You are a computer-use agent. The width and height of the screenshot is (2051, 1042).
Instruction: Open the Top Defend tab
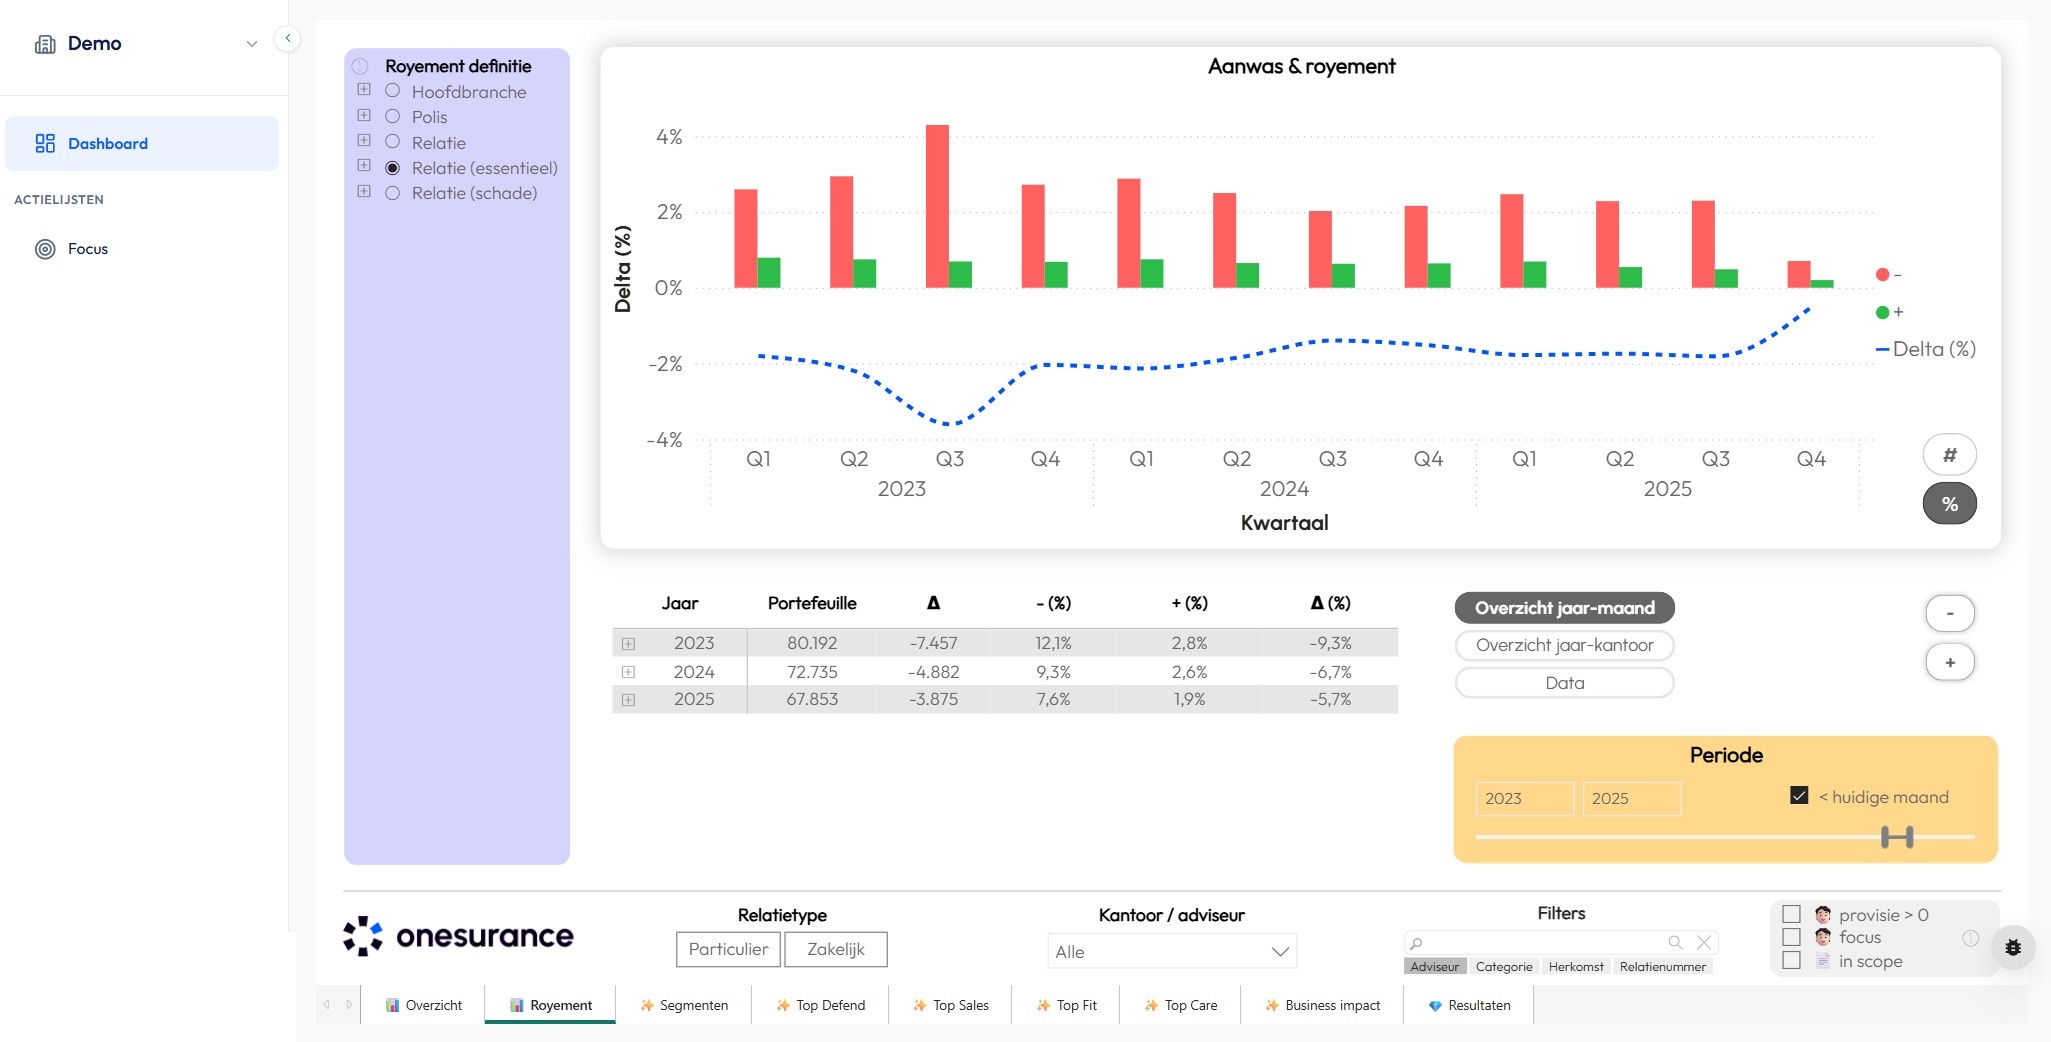pos(821,1005)
